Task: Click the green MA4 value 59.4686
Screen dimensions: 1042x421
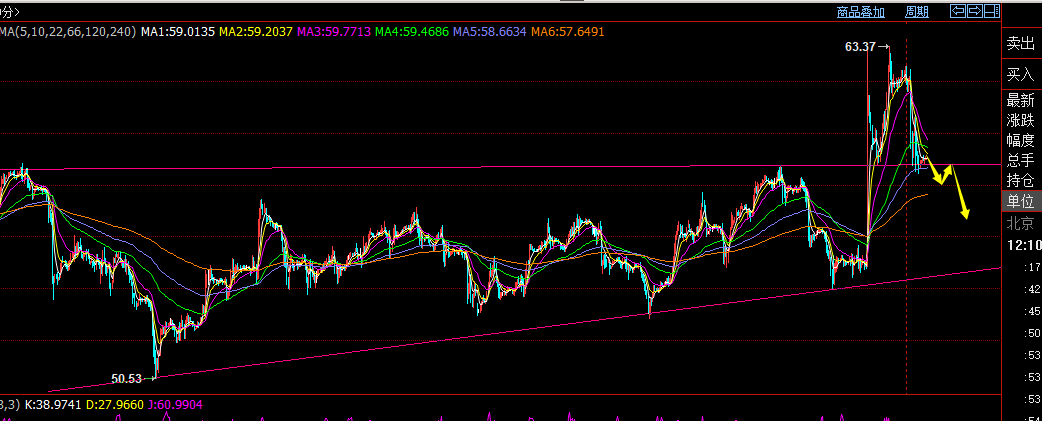Action: coord(412,31)
